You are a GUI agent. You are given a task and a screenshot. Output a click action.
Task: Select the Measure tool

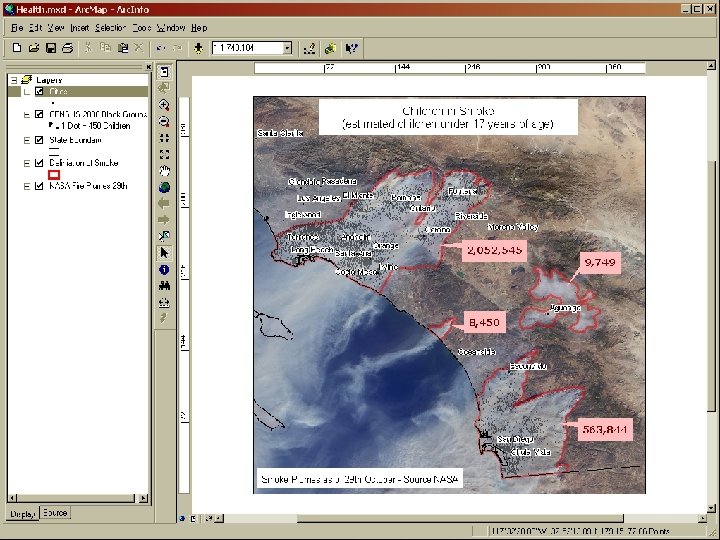(x=164, y=302)
